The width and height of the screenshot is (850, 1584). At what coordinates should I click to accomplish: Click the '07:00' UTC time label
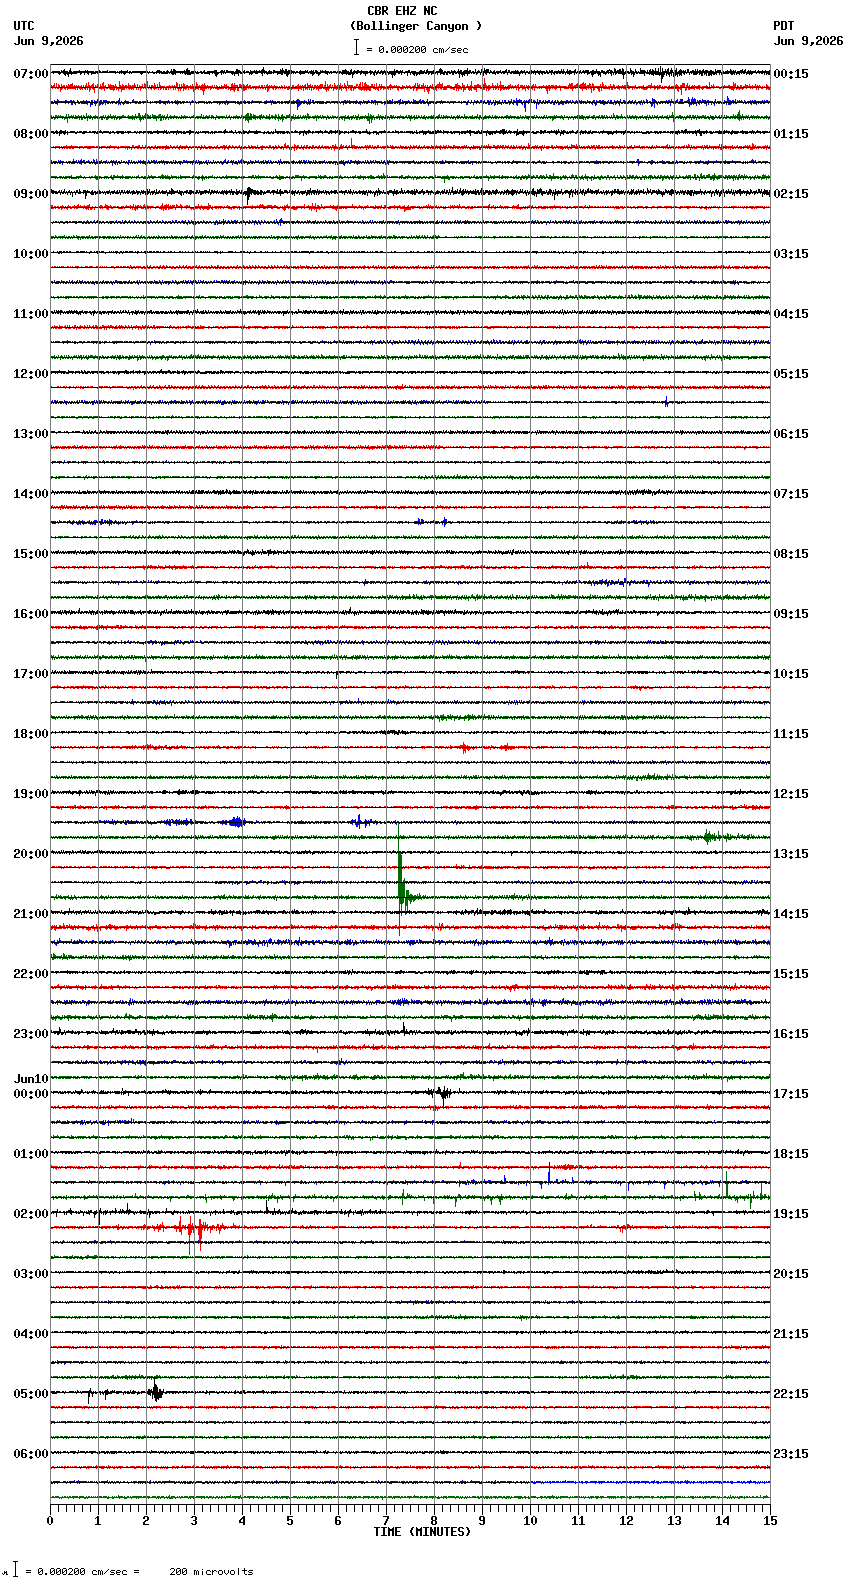click(x=31, y=74)
